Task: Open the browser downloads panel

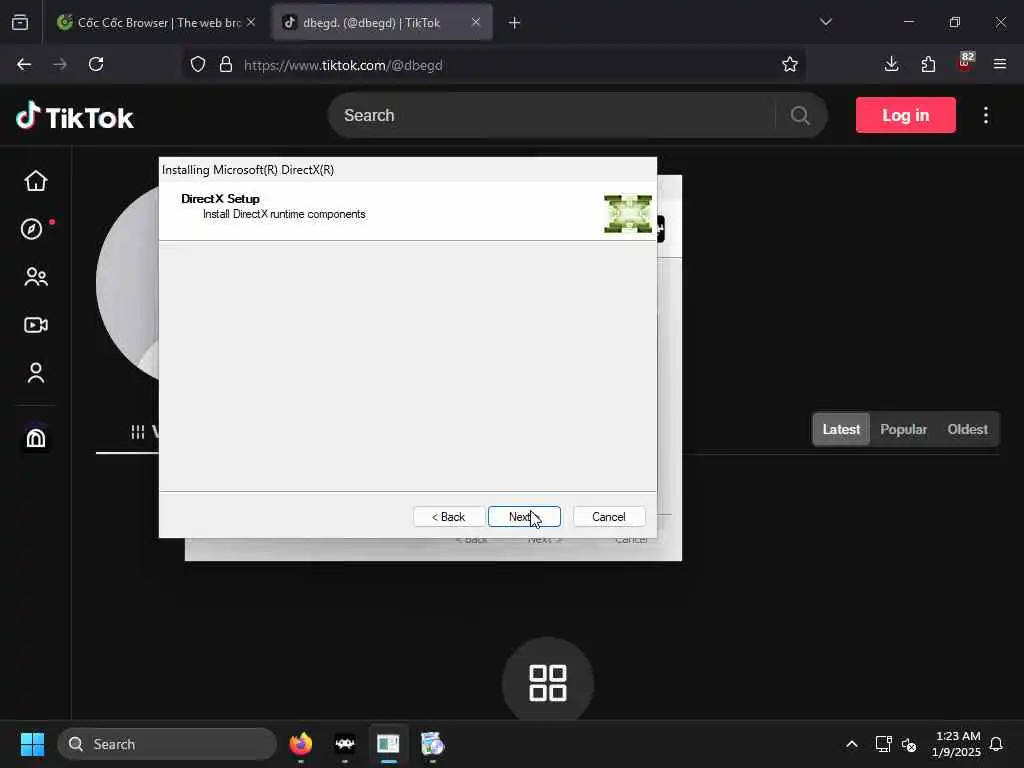Action: click(891, 64)
